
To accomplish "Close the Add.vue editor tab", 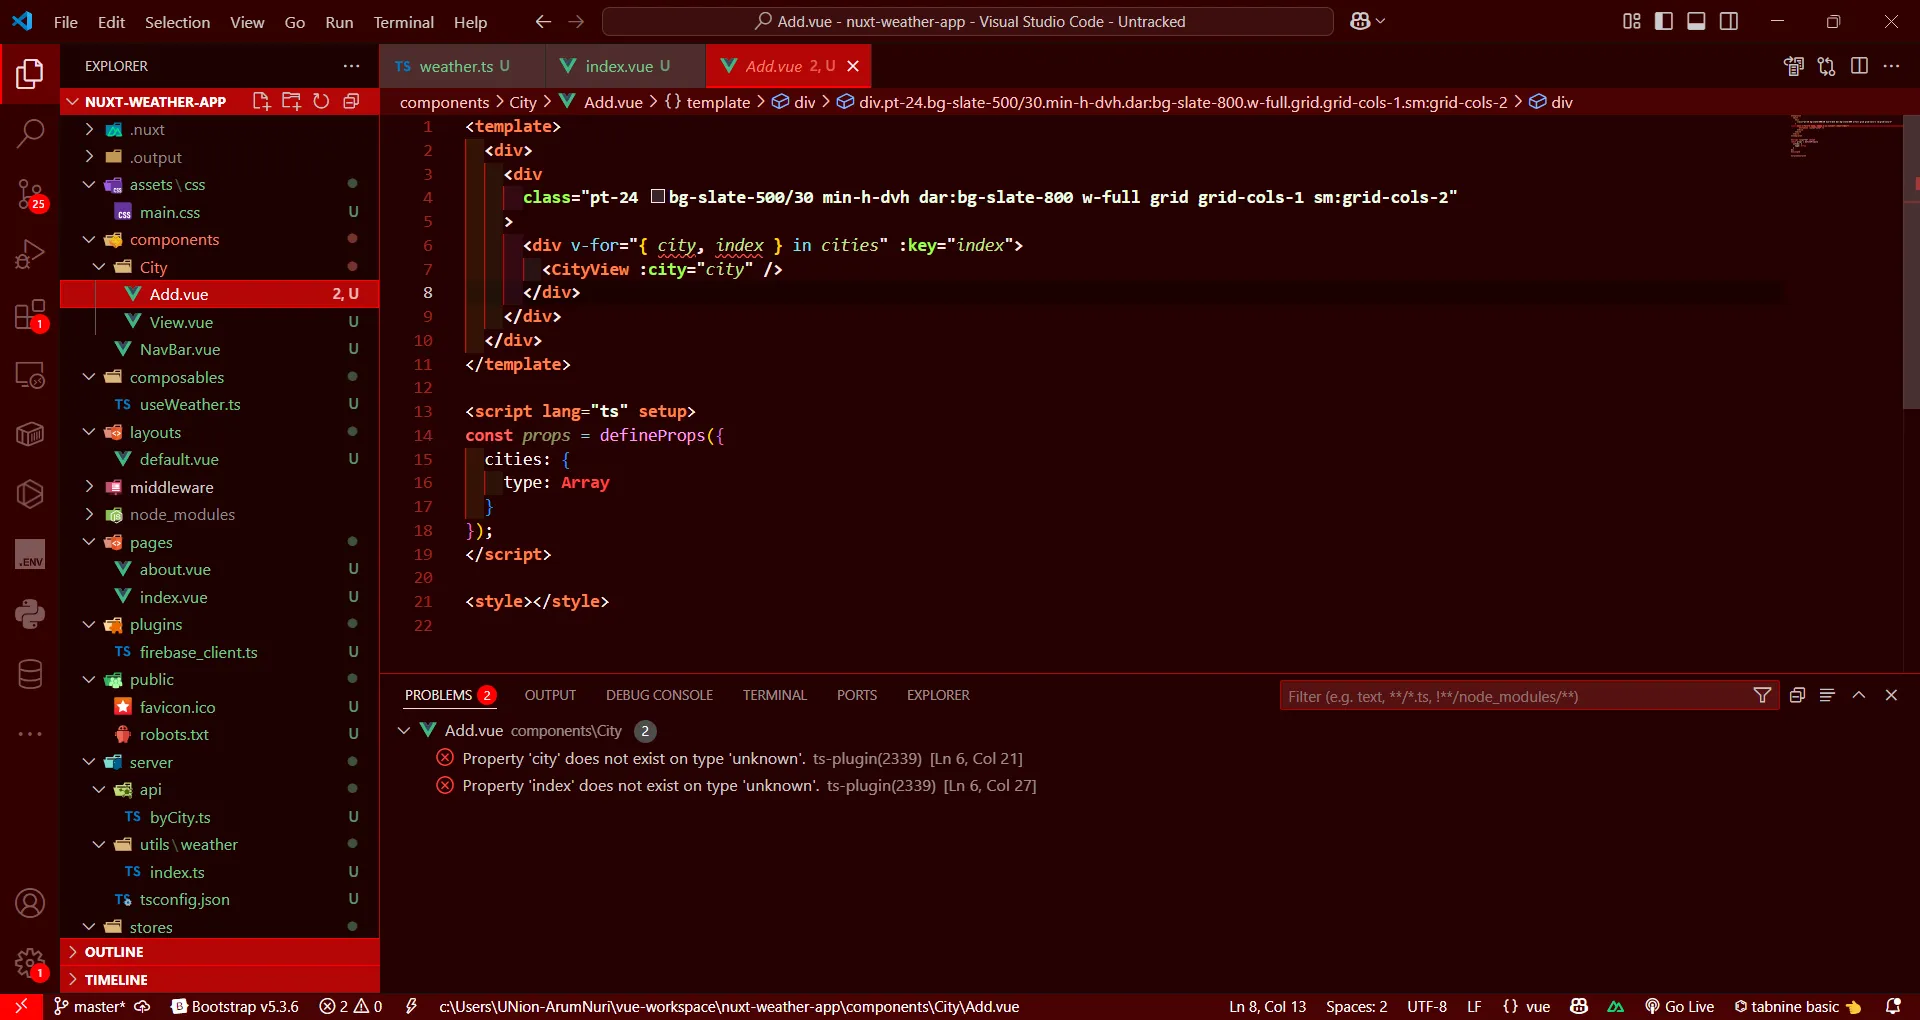I will [853, 66].
